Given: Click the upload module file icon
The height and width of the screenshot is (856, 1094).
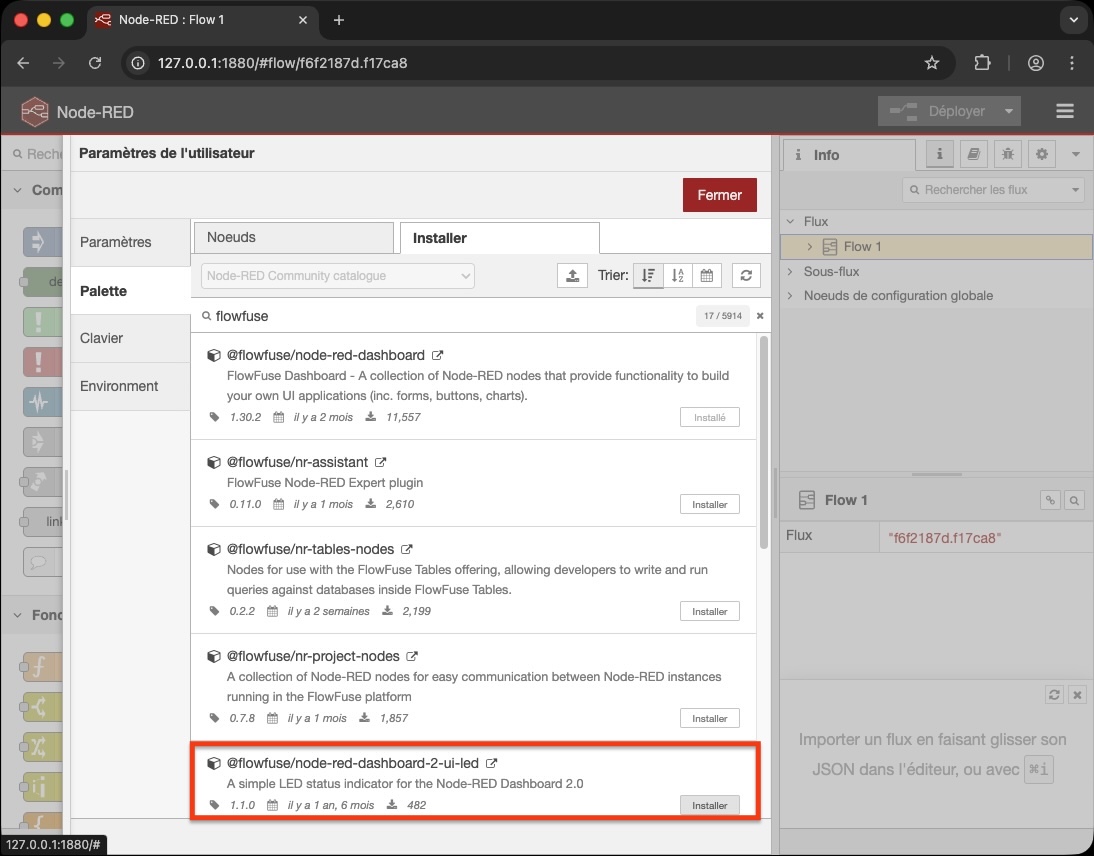Looking at the screenshot, I should point(572,276).
